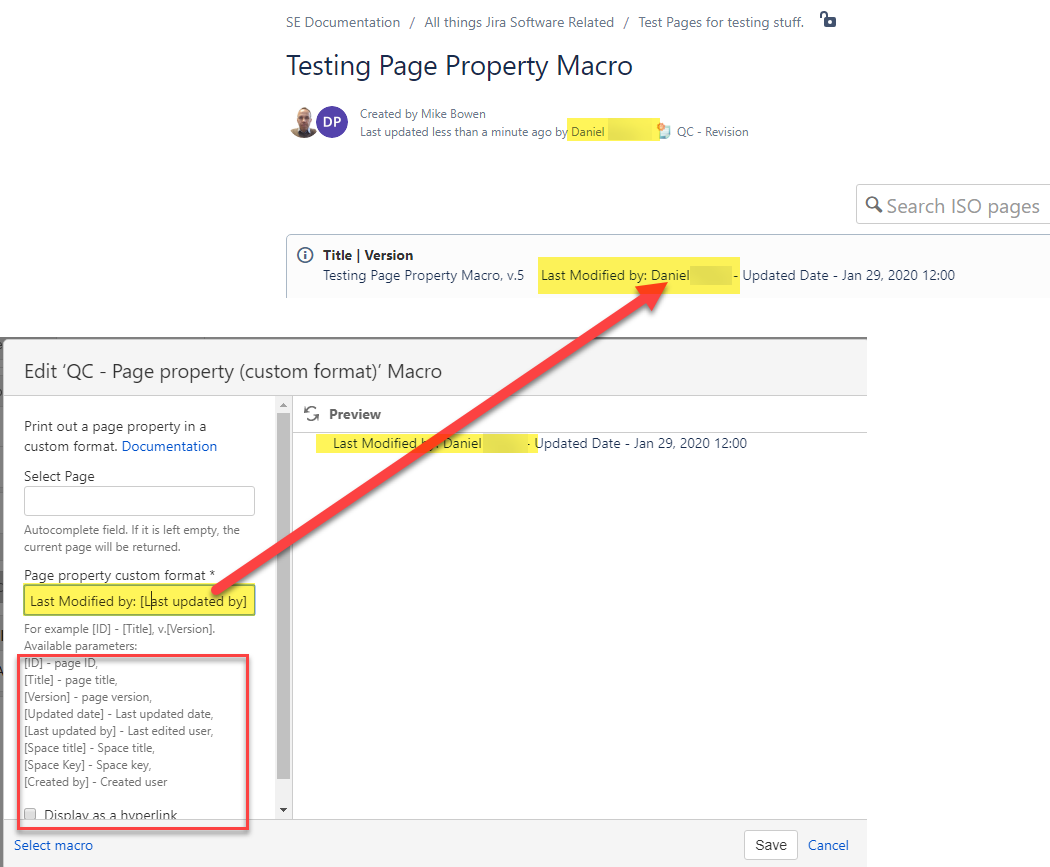Screen dimensions: 1050x867
Task: Click the magnifier icon in search box
Action: click(873, 204)
